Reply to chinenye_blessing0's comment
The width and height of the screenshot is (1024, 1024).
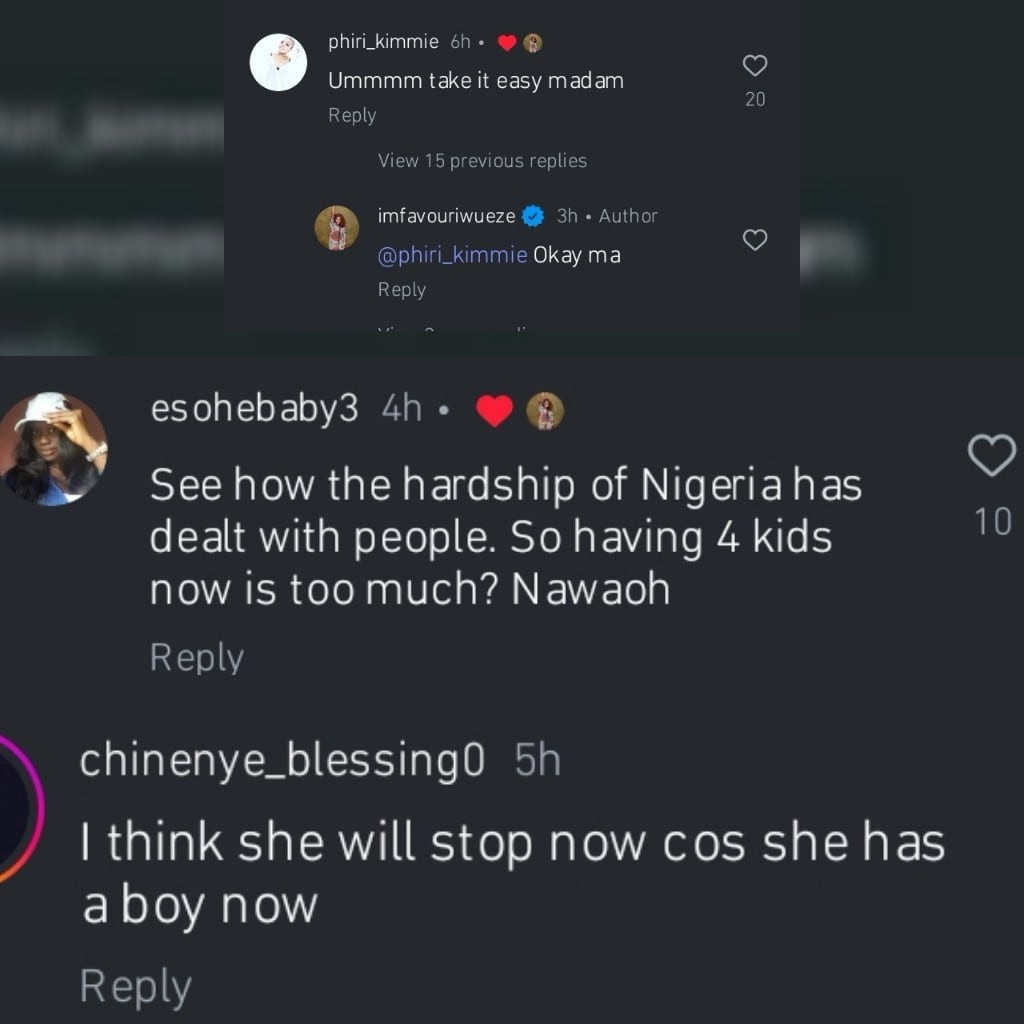(x=136, y=986)
